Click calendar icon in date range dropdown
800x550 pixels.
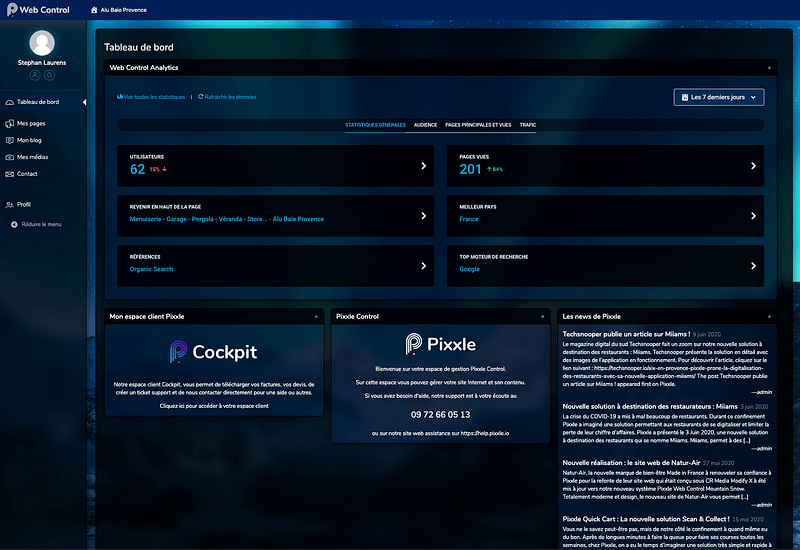(x=685, y=97)
